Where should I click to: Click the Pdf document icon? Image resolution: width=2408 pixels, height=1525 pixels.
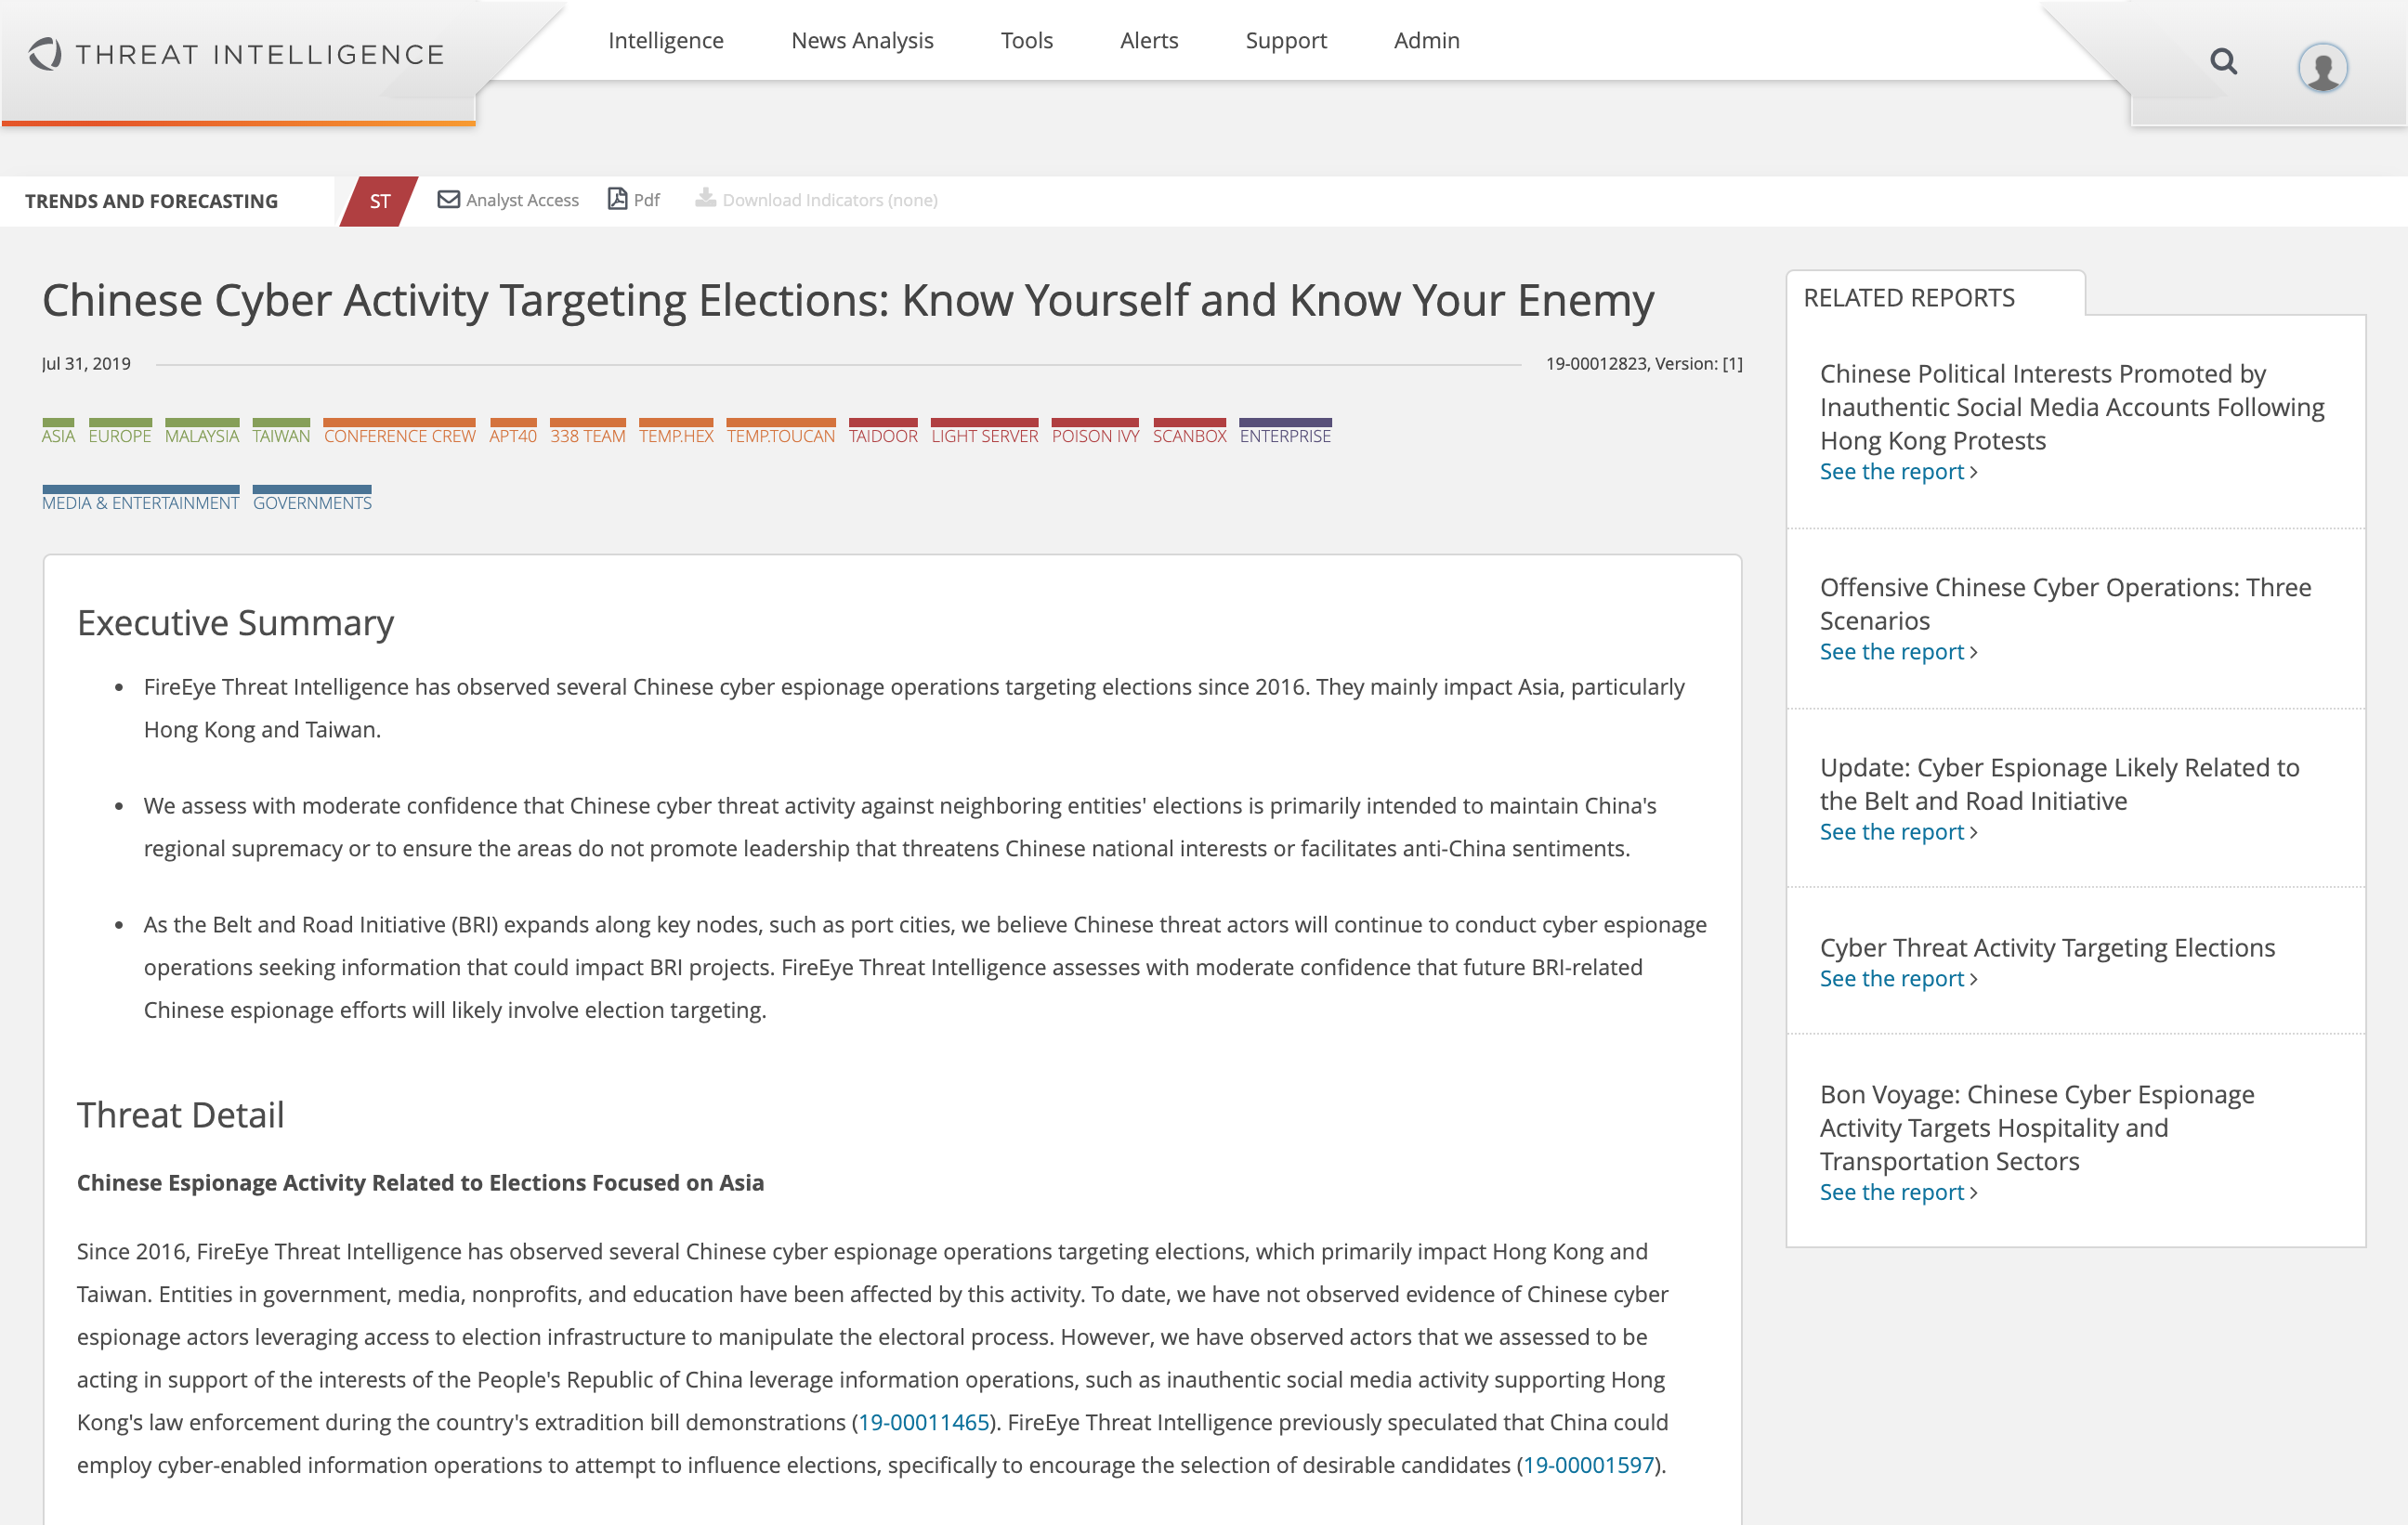(x=618, y=199)
